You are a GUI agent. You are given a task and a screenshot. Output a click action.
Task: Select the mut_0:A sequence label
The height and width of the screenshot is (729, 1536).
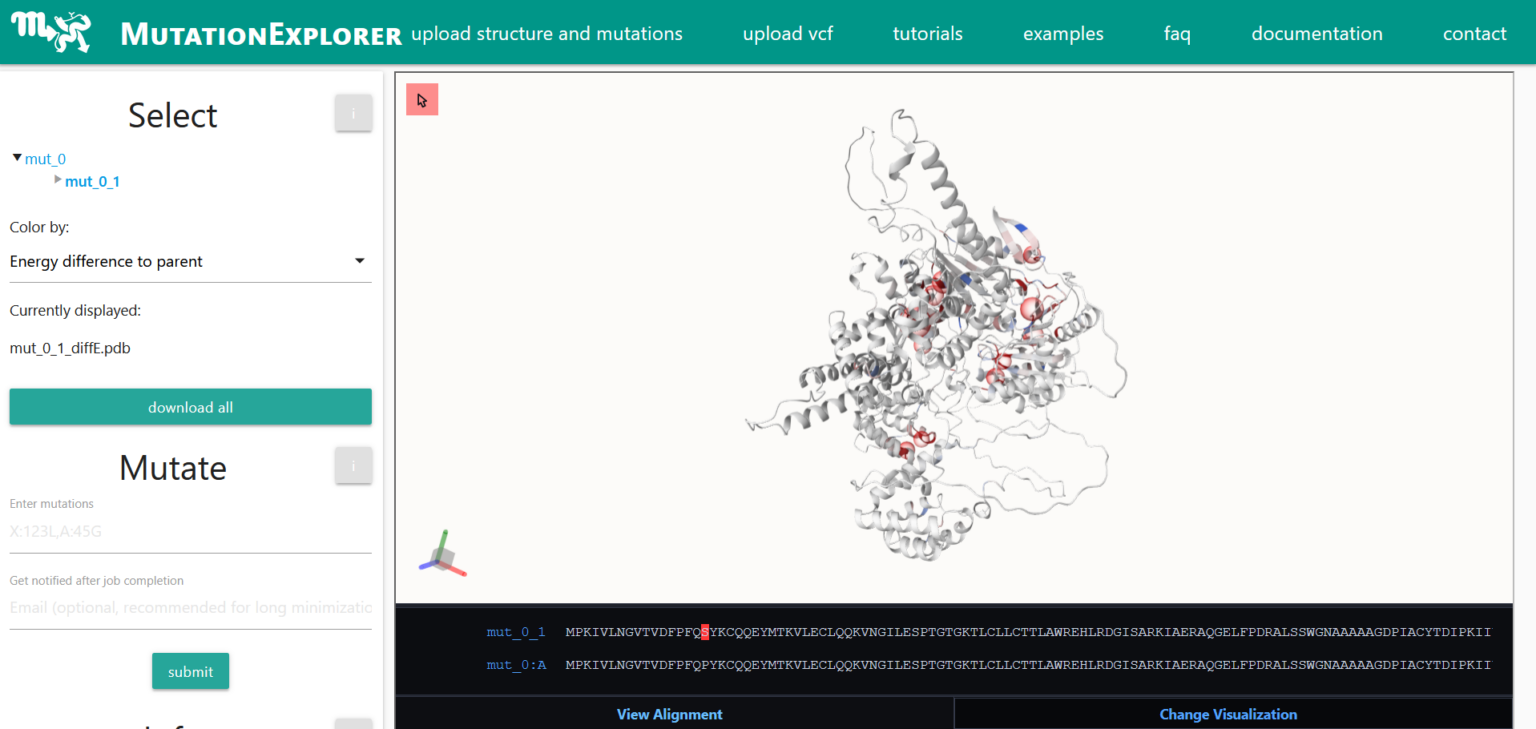pos(516,664)
